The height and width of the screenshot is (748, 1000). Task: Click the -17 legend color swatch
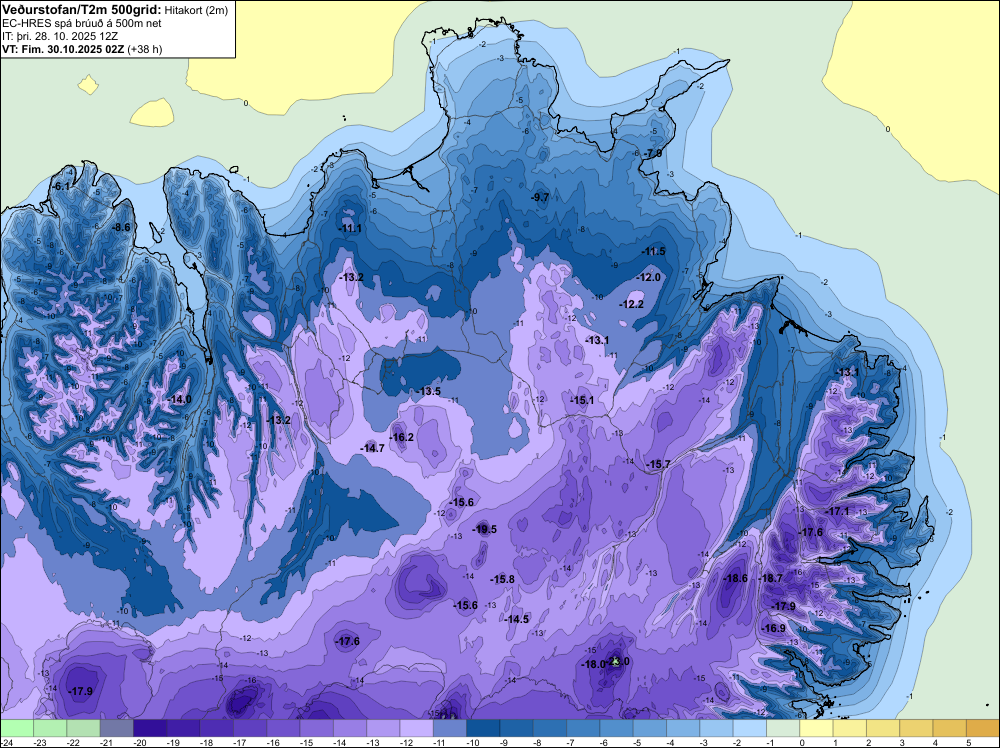pos(250,728)
